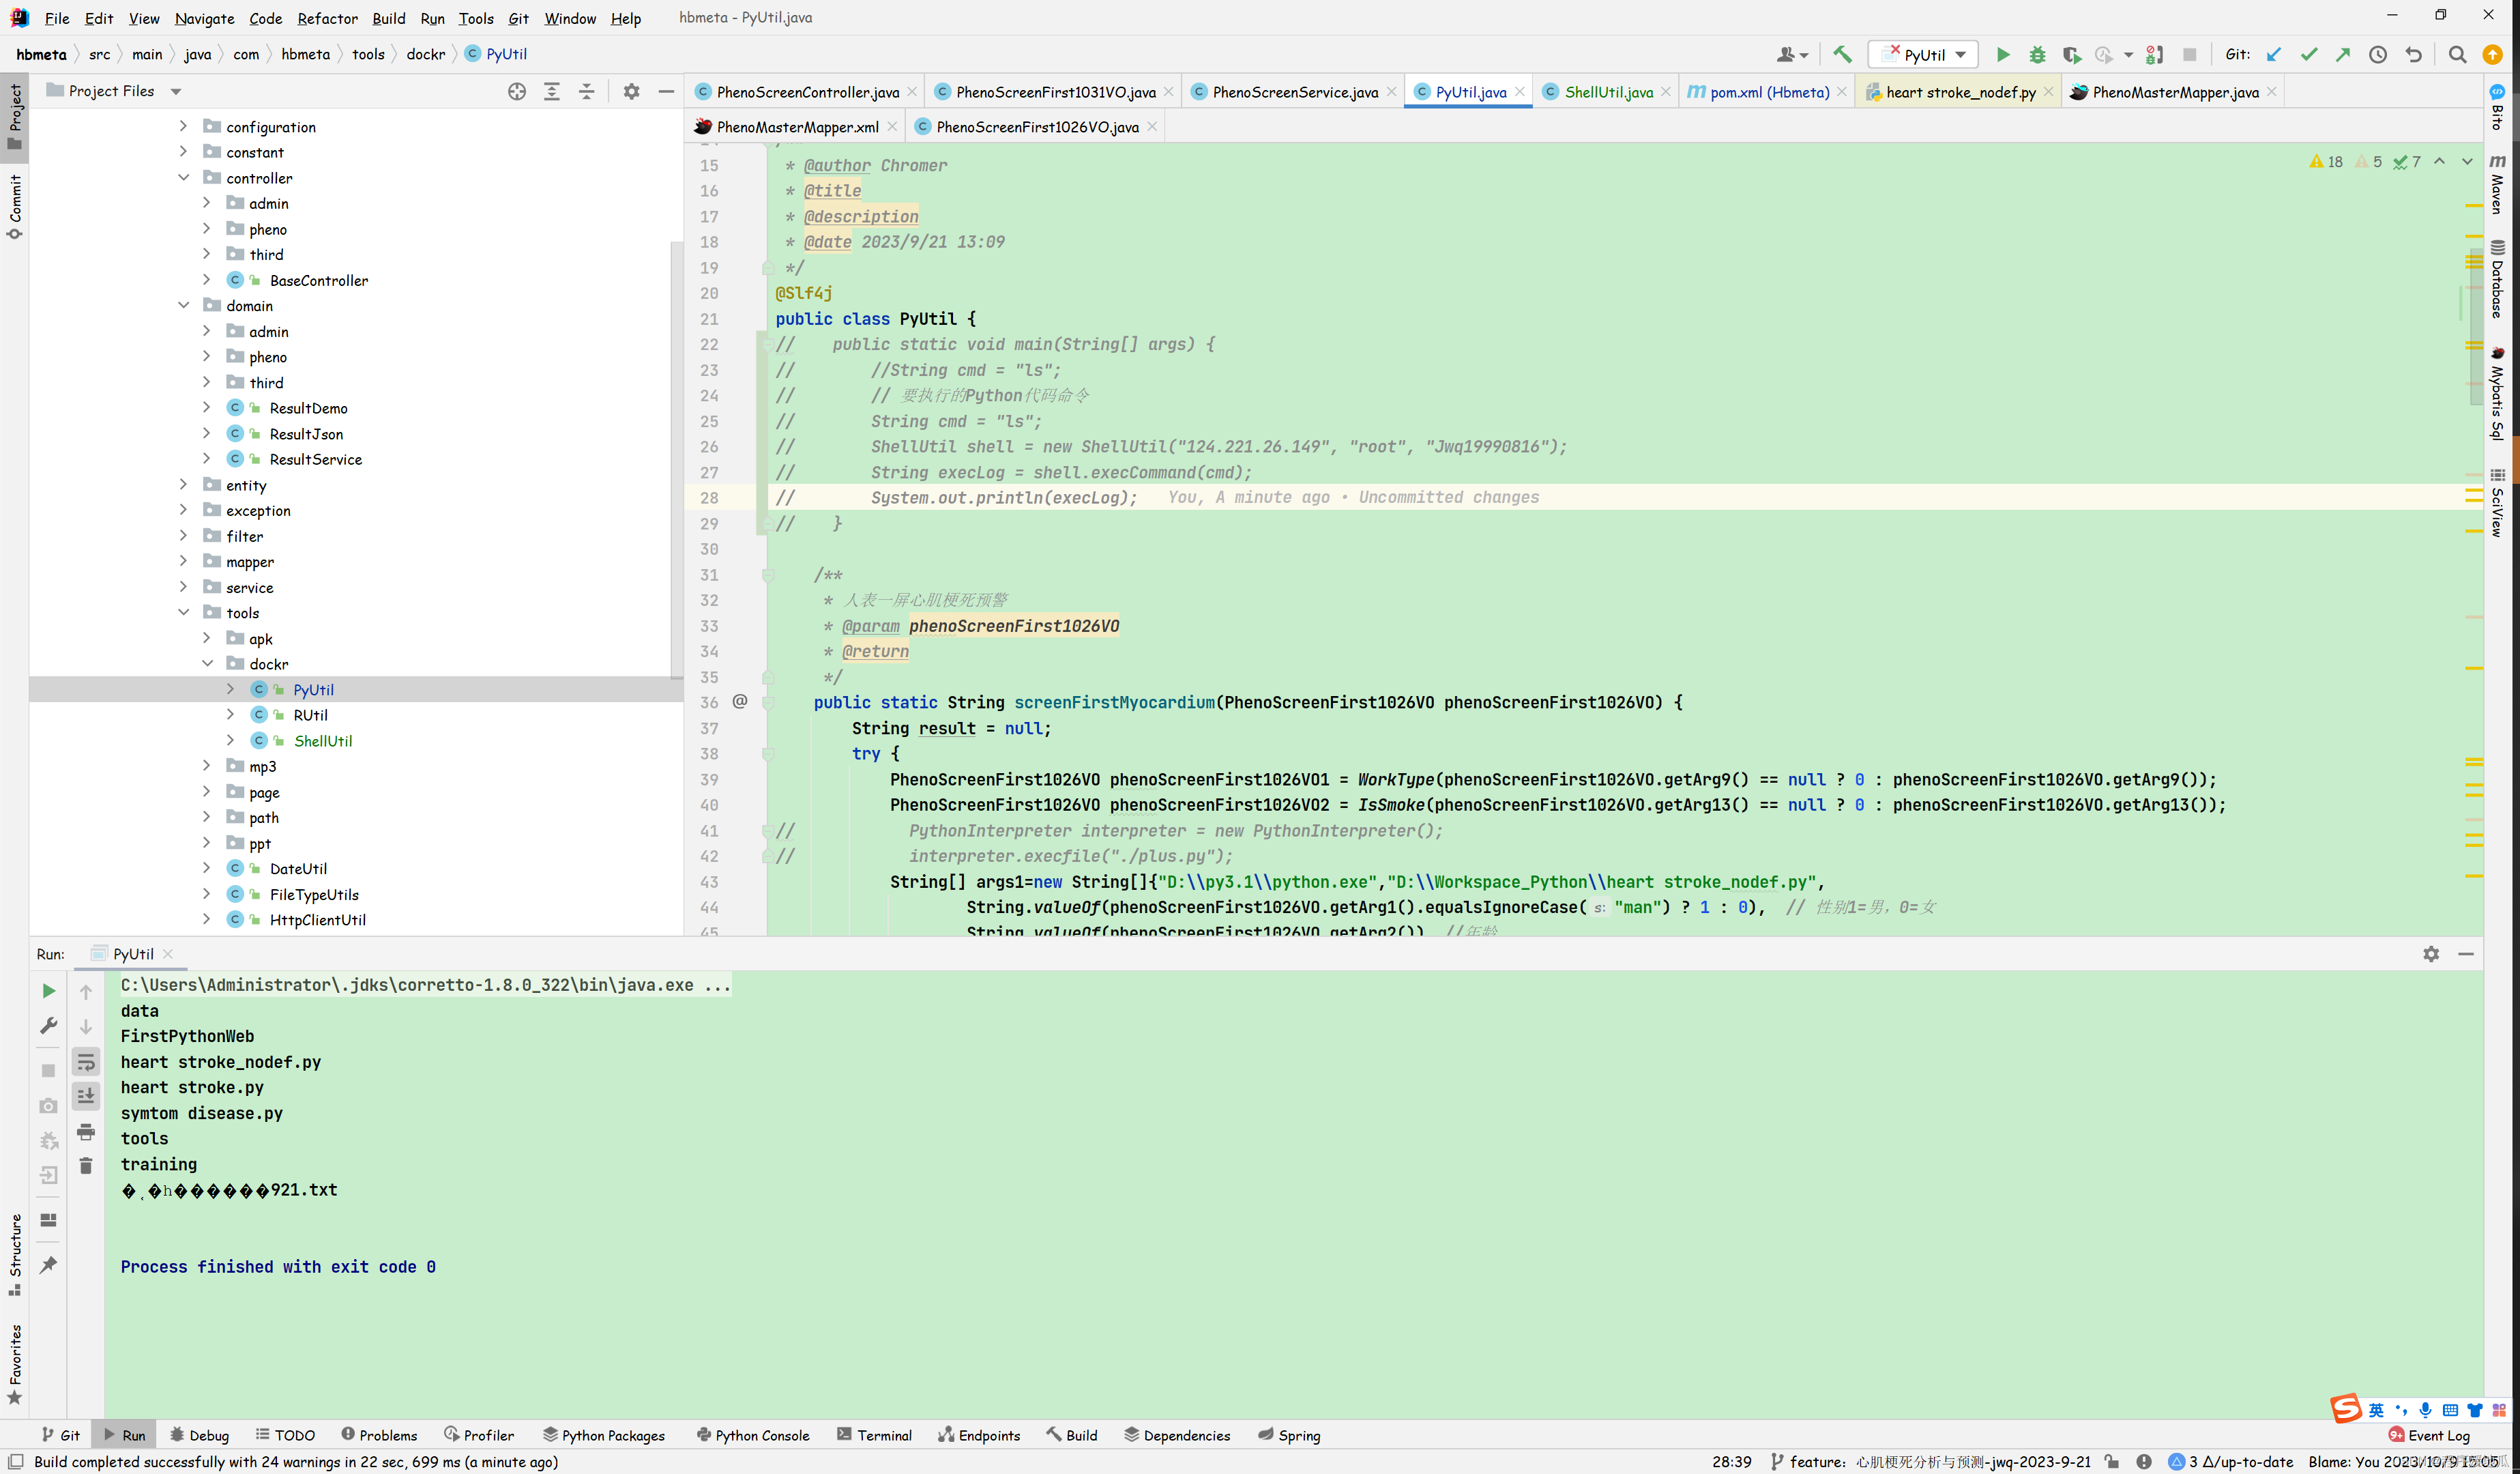
Task: Rollback changes with the undo arrow icon
Action: pyautogui.click(x=2413, y=55)
